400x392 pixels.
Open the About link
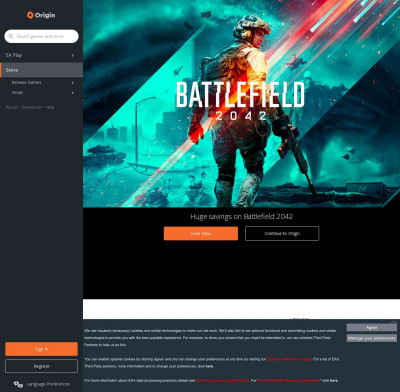coord(12,107)
